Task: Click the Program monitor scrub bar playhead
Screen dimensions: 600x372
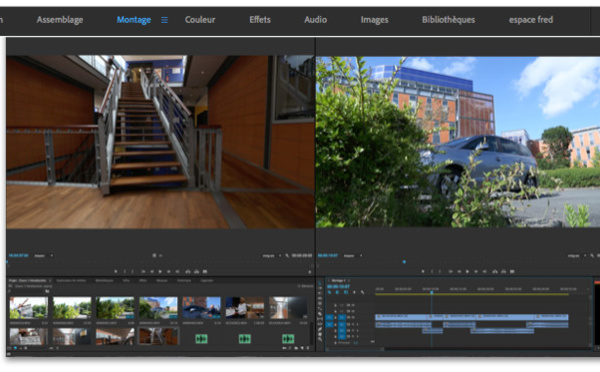Action: pos(404,262)
